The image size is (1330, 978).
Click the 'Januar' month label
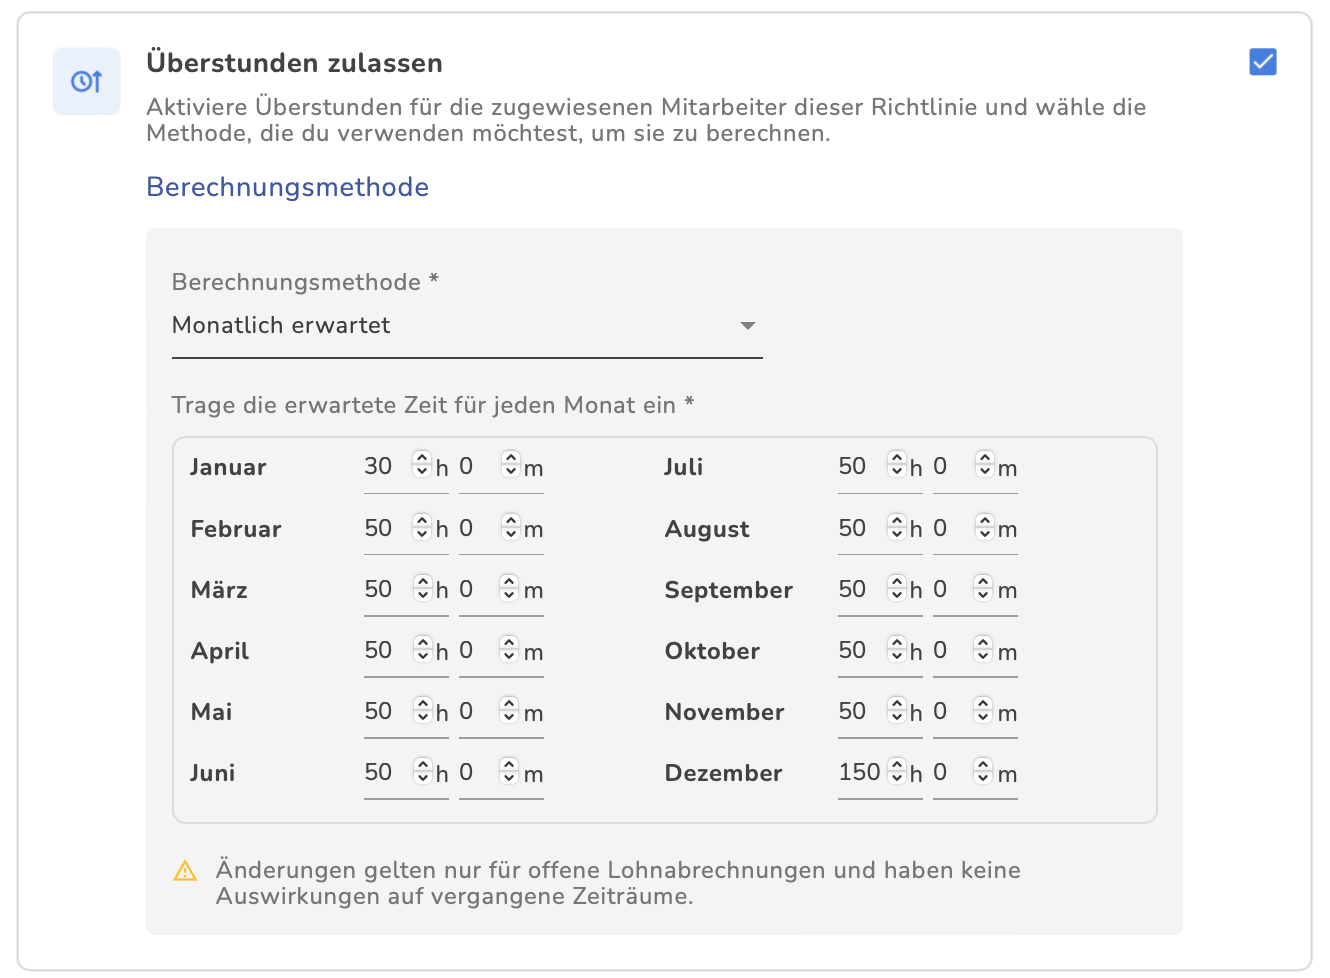click(228, 467)
